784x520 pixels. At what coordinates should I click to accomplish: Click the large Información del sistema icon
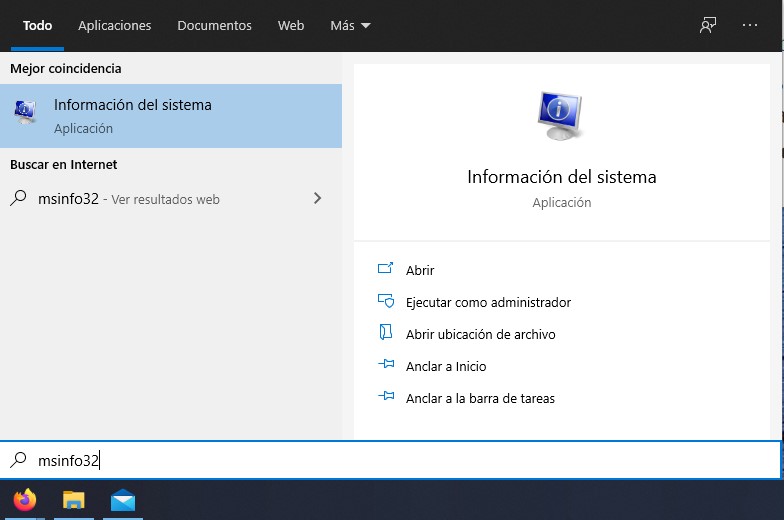click(561, 117)
